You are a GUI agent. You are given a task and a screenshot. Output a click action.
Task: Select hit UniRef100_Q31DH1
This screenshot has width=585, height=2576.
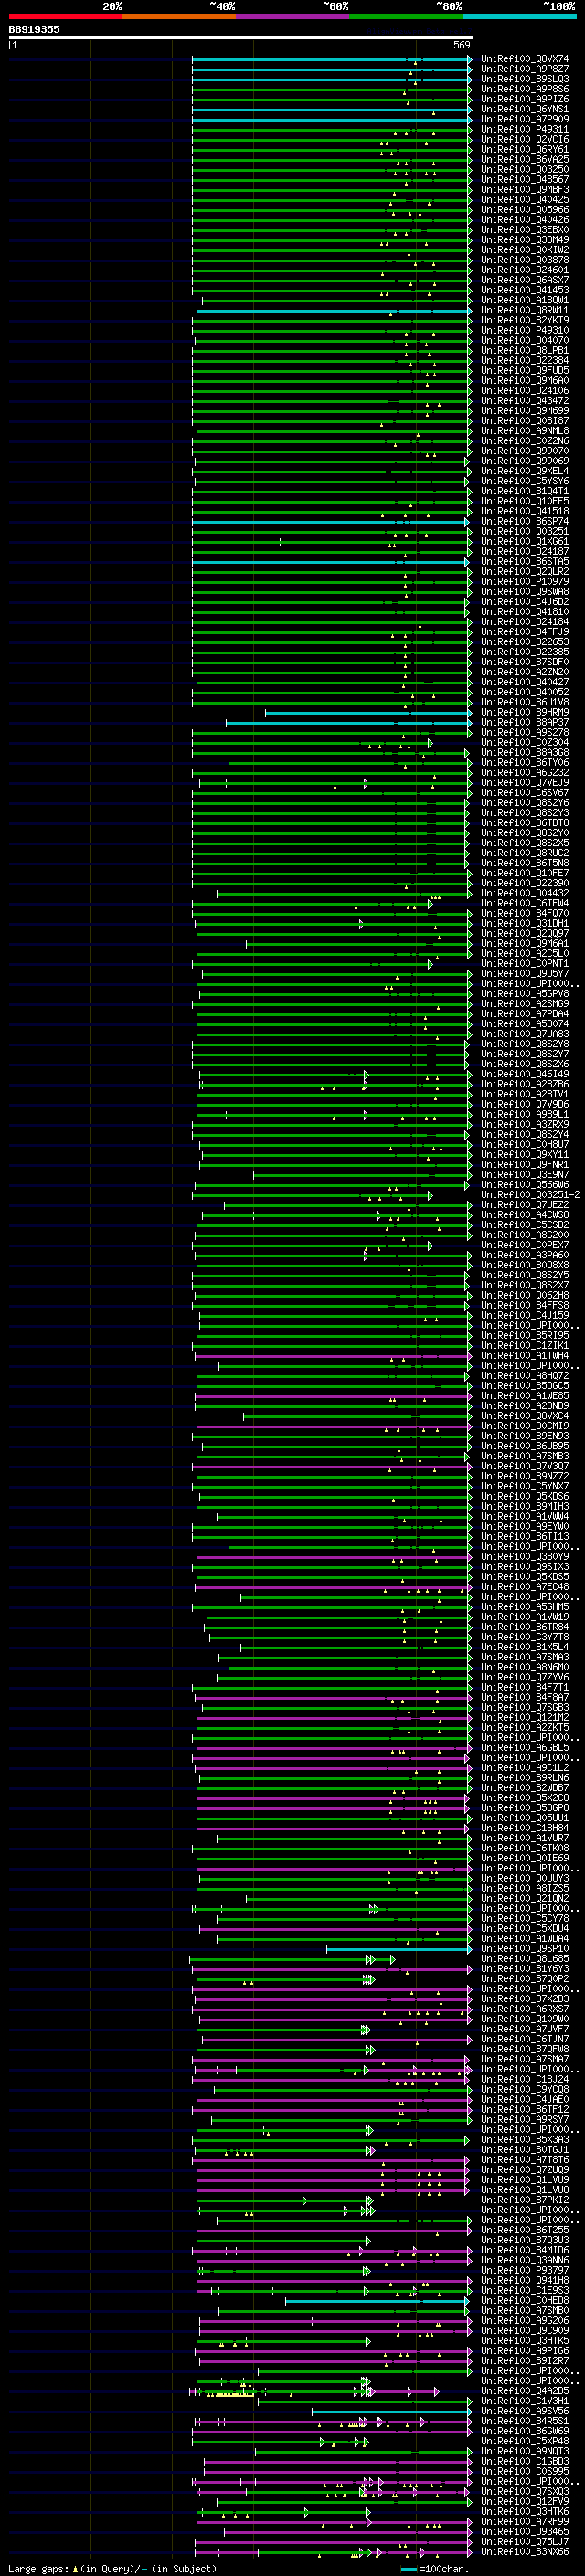coord(524,923)
